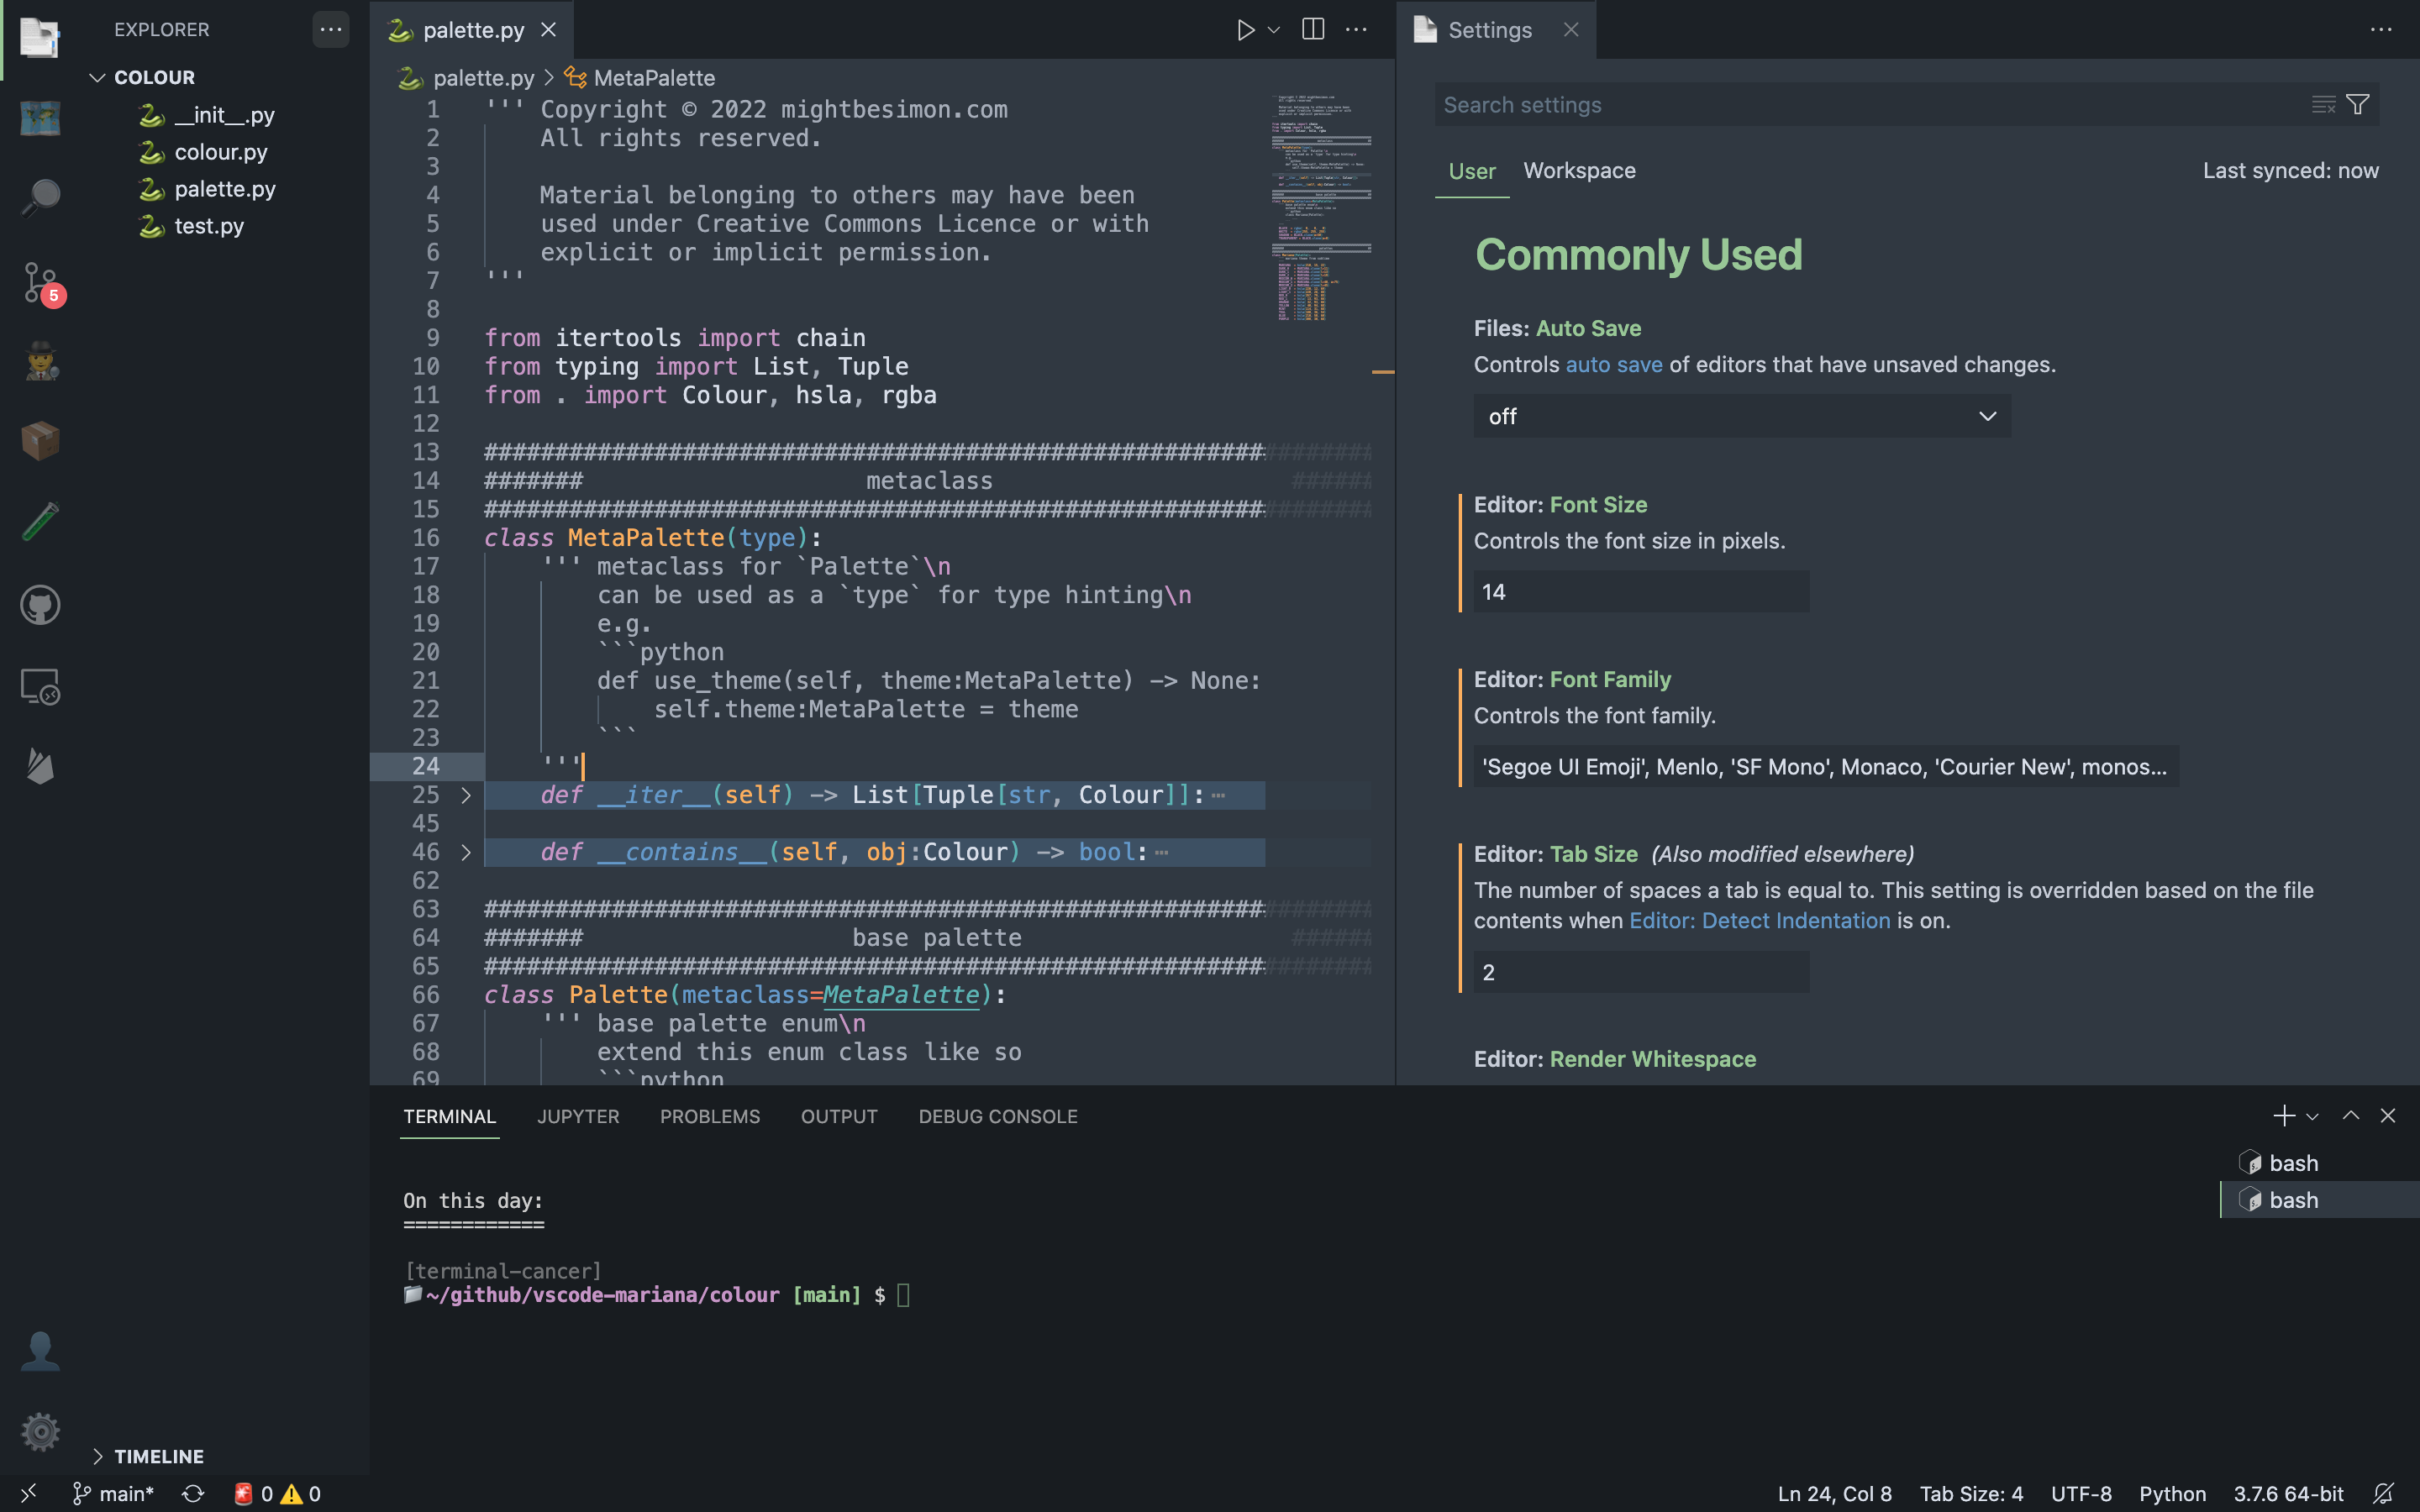Image resolution: width=2420 pixels, height=1512 pixels.
Task: Collapse the COLOUR folder tree
Action: click(98, 77)
